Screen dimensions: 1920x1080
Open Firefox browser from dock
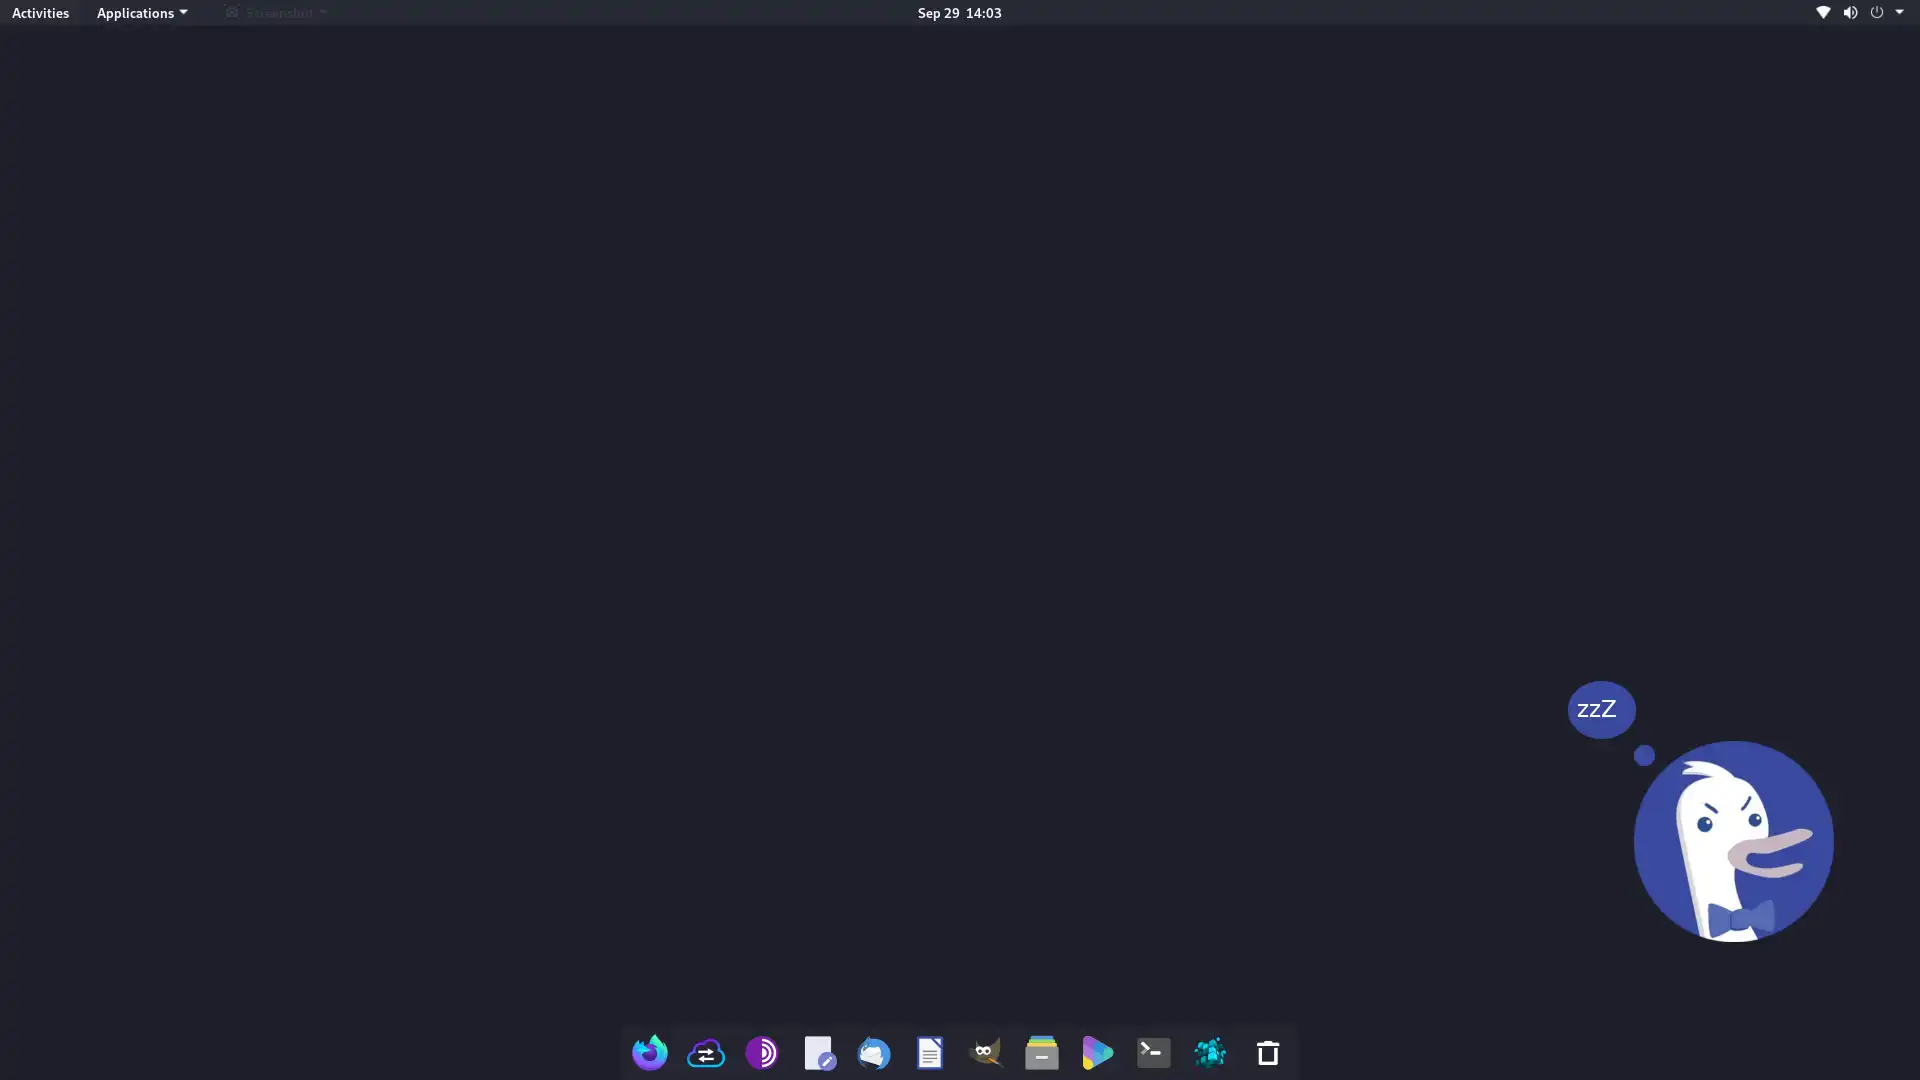tap(650, 1052)
